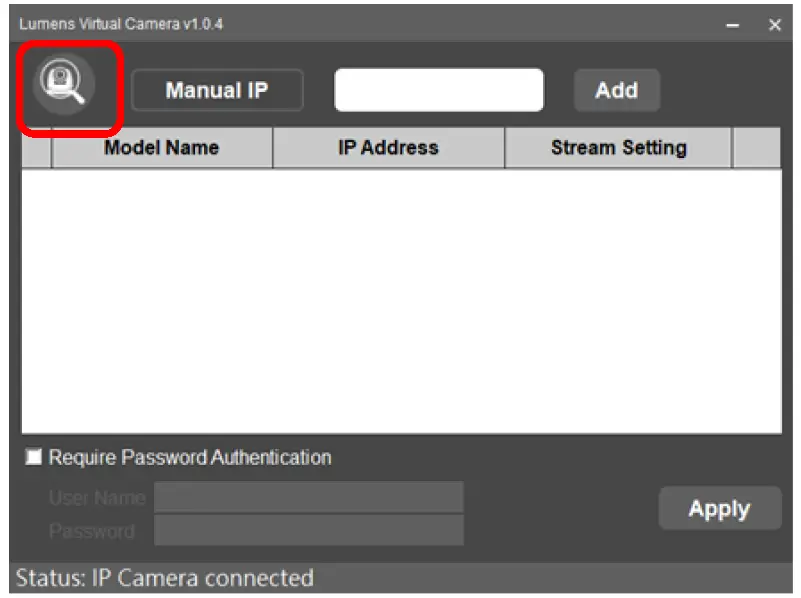Close the Lumens Virtual Camera window
The height and width of the screenshot is (598, 801).
tap(775, 25)
